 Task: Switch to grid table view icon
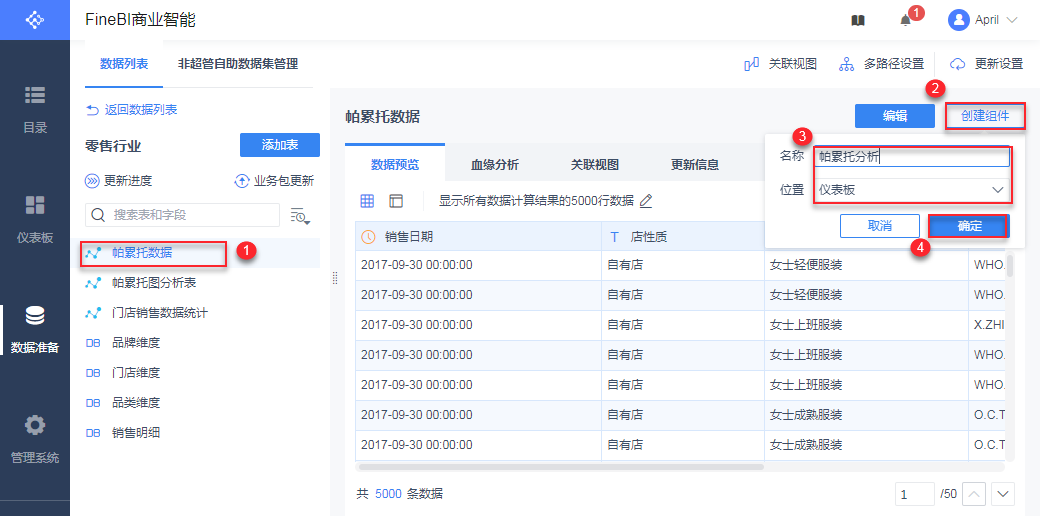coord(367,201)
